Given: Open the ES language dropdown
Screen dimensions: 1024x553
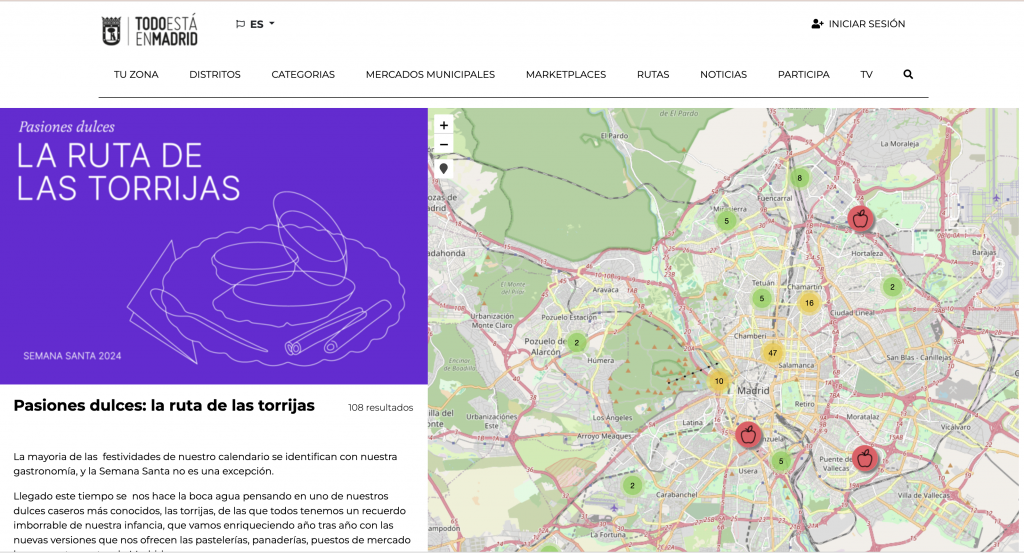Looking at the screenshot, I should pos(256,24).
